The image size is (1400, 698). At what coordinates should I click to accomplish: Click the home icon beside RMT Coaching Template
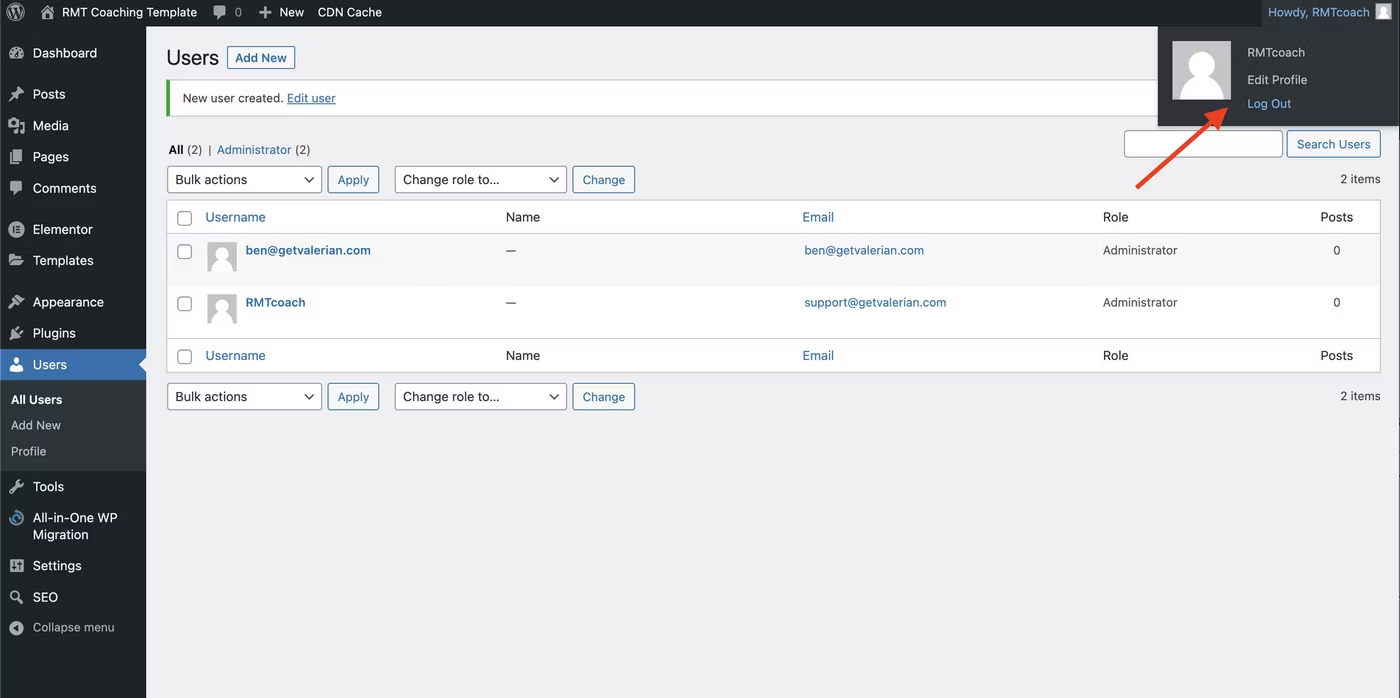coord(47,13)
